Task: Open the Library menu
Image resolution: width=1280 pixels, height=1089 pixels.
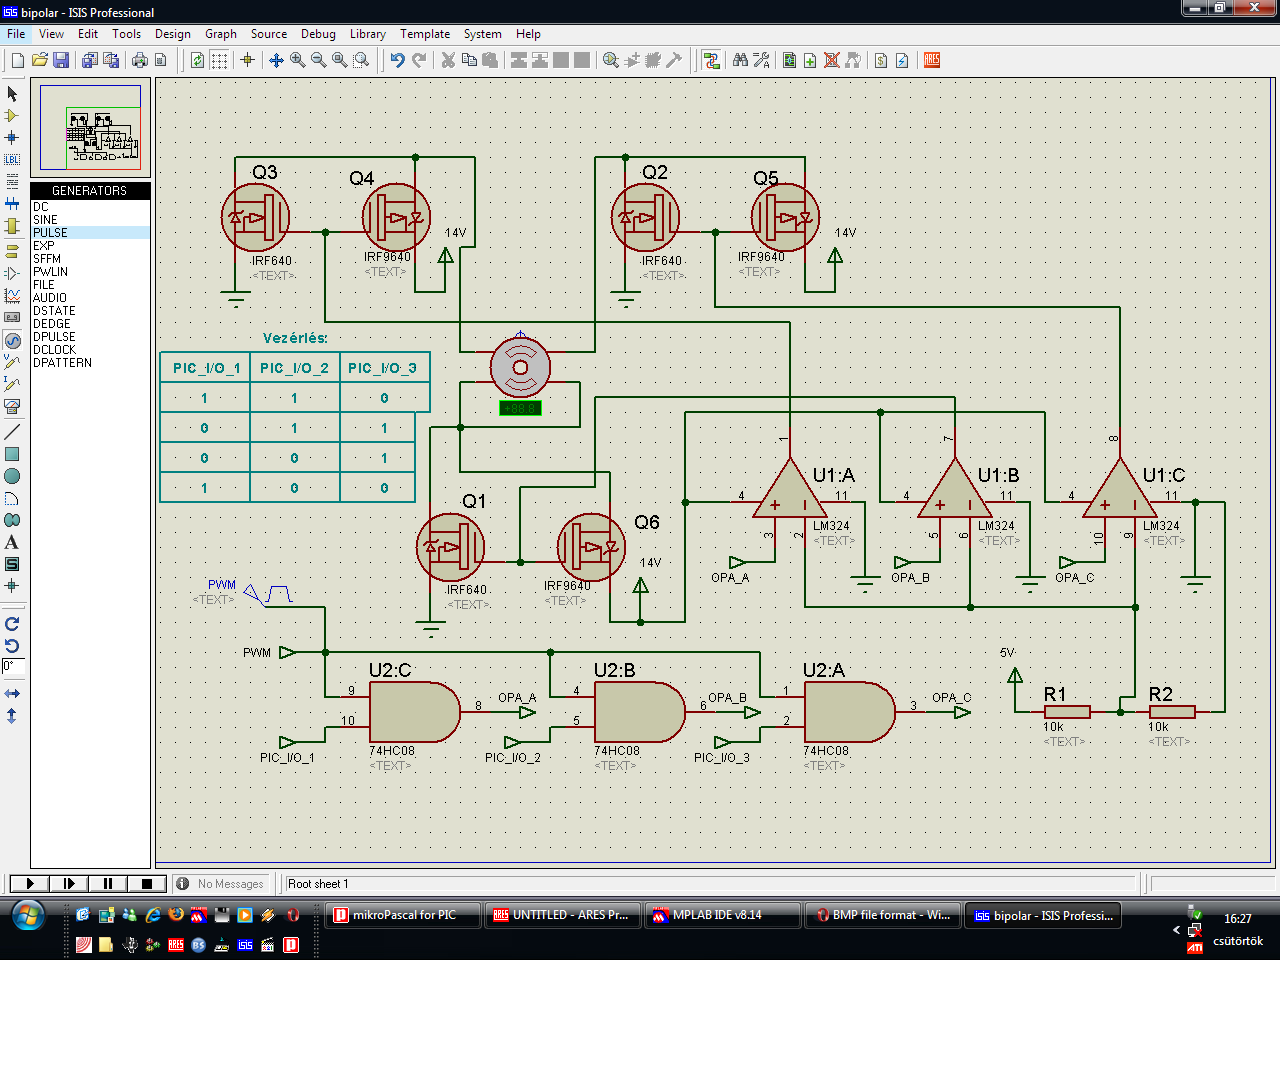Action: pos(367,34)
